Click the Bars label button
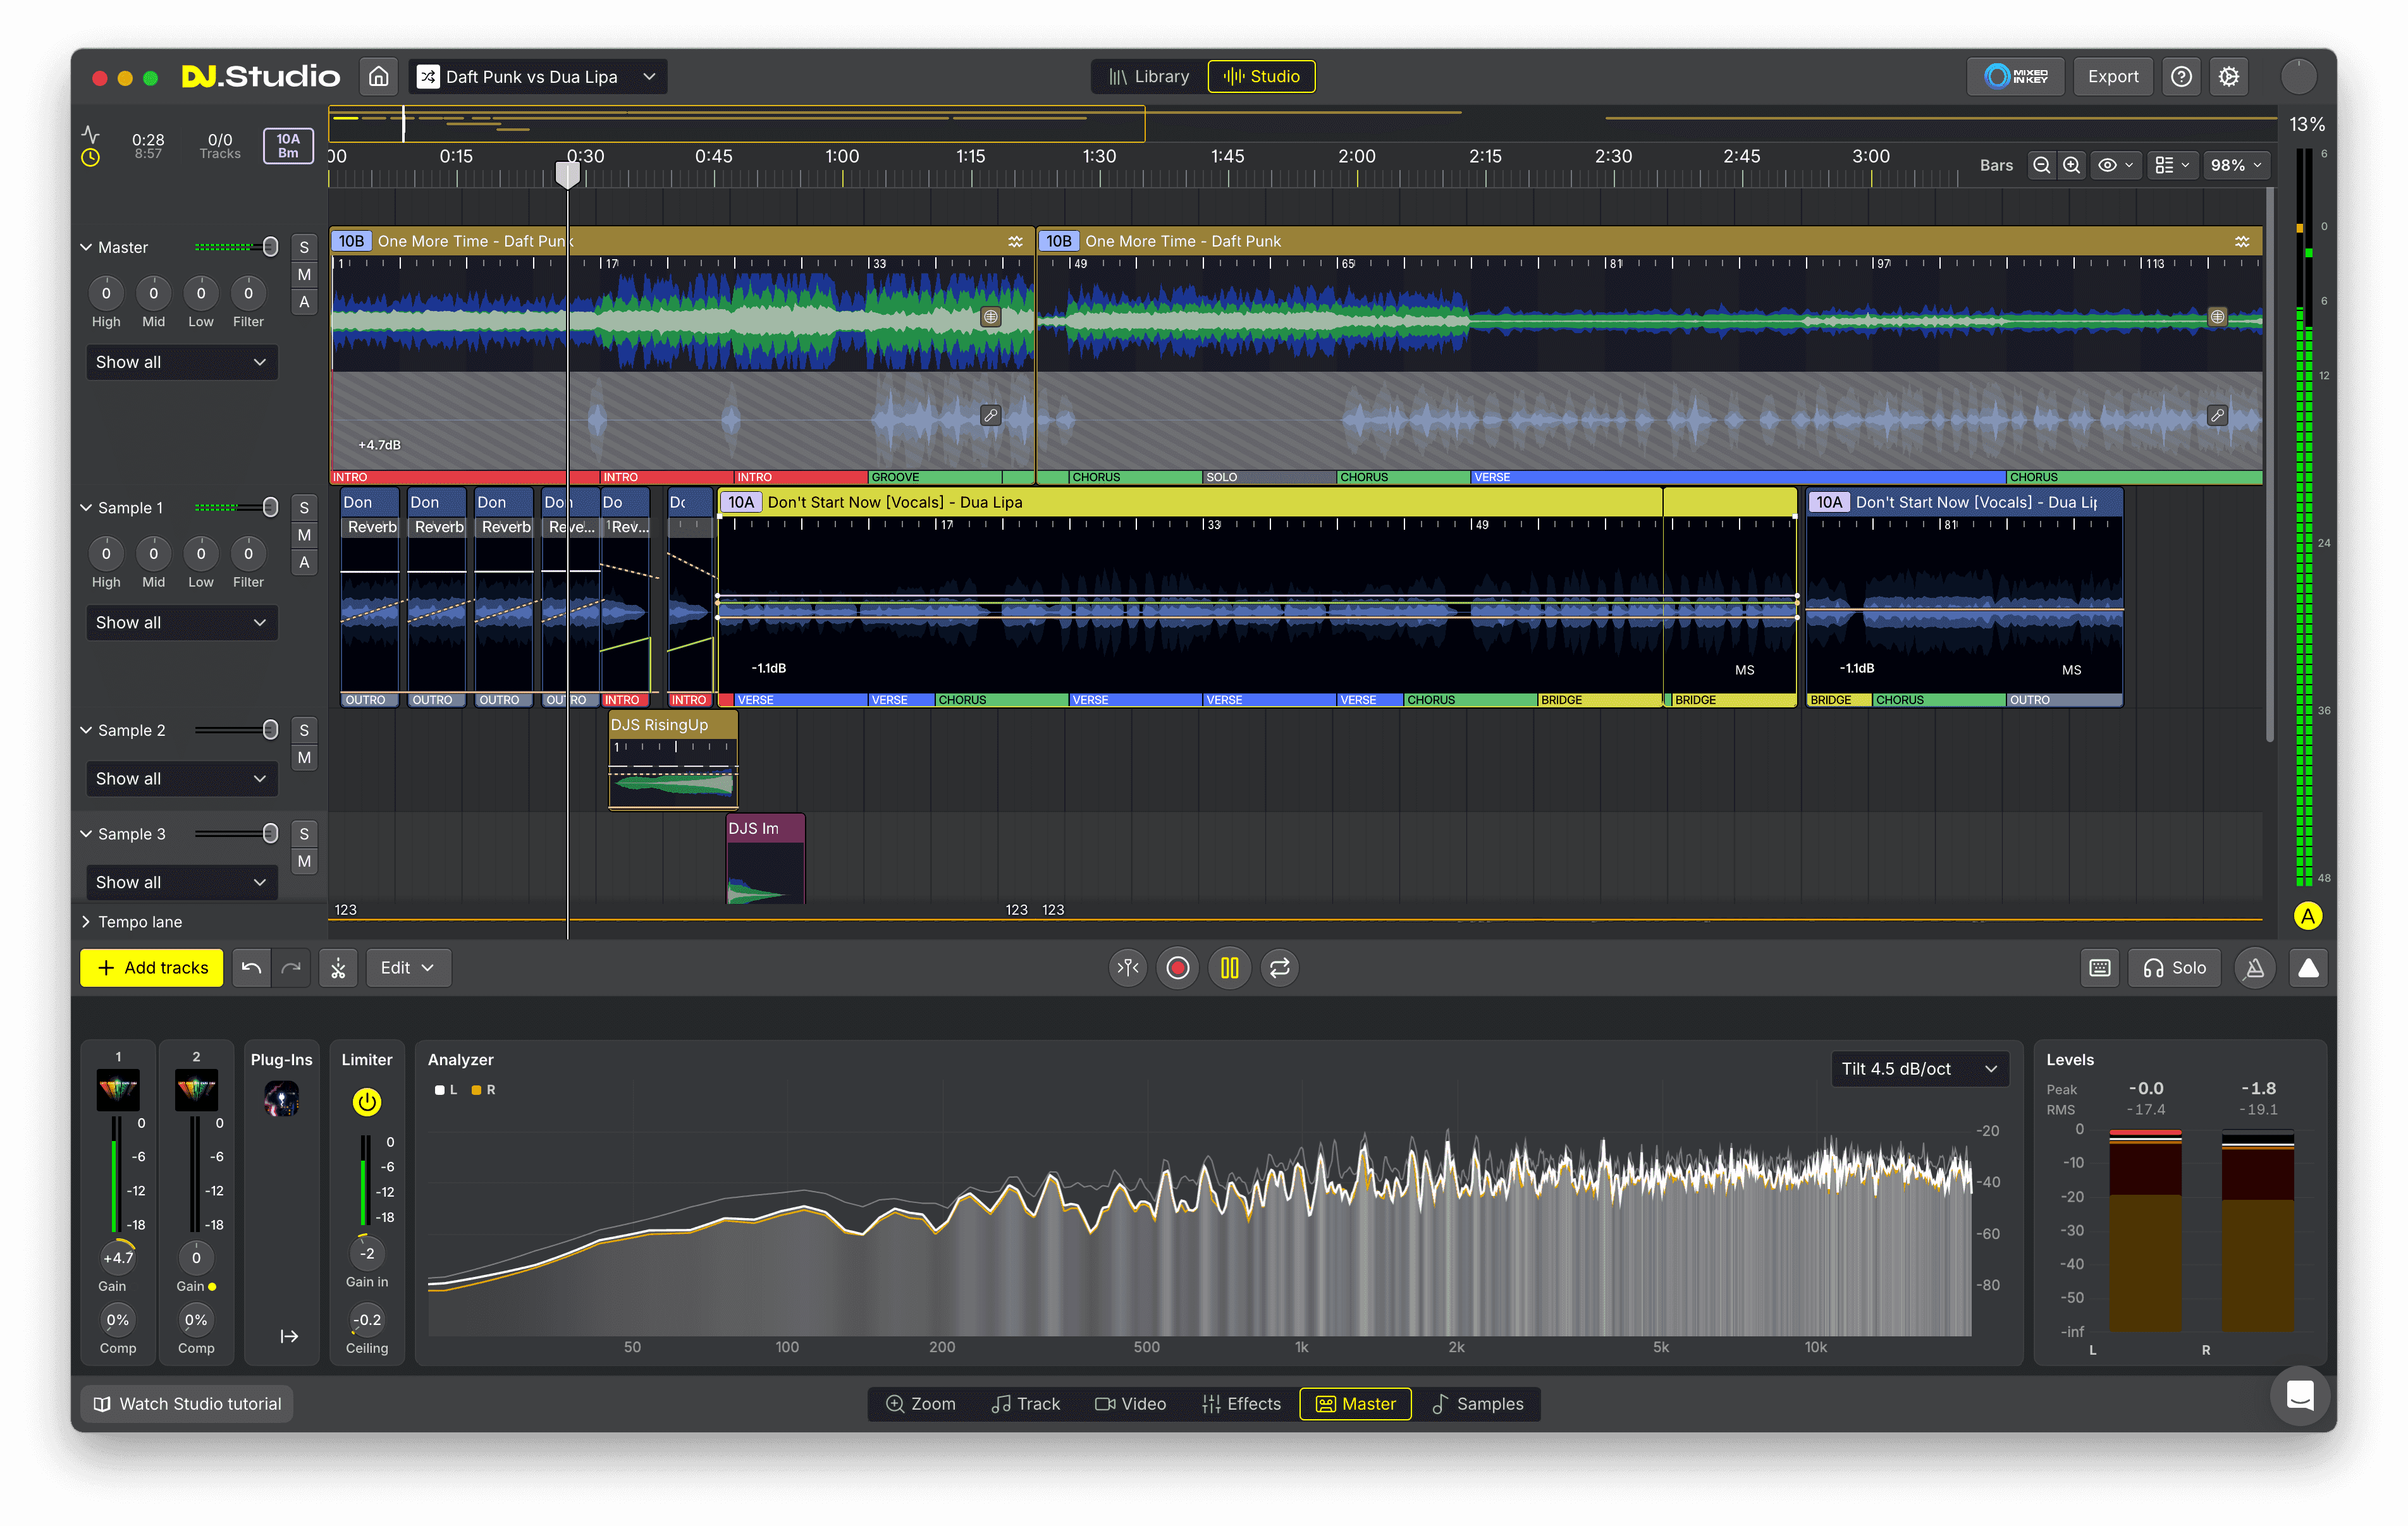 click(1996, 165)
